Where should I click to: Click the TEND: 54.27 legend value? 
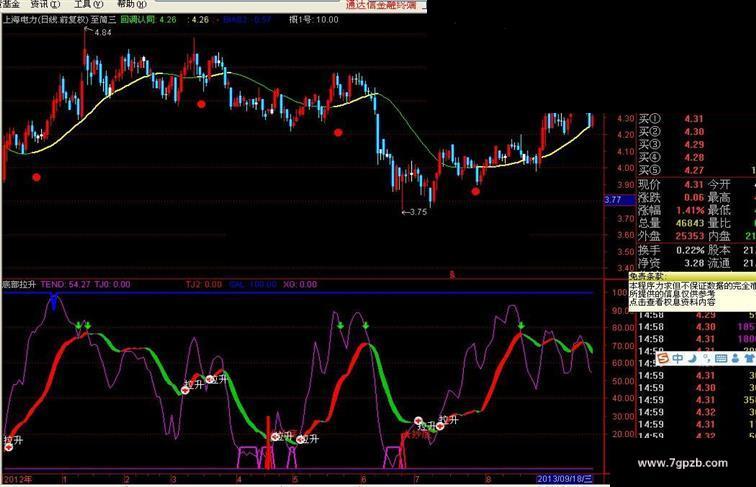(x=66, y=284)
